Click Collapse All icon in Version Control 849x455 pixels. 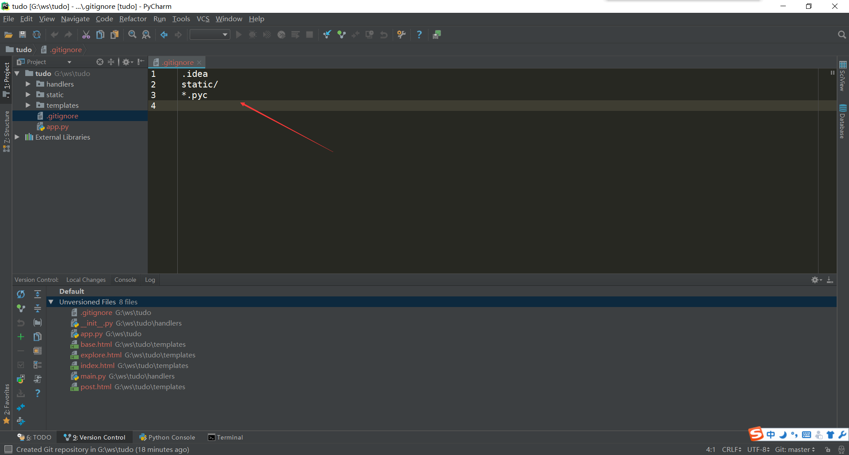[x=37, y=308]
